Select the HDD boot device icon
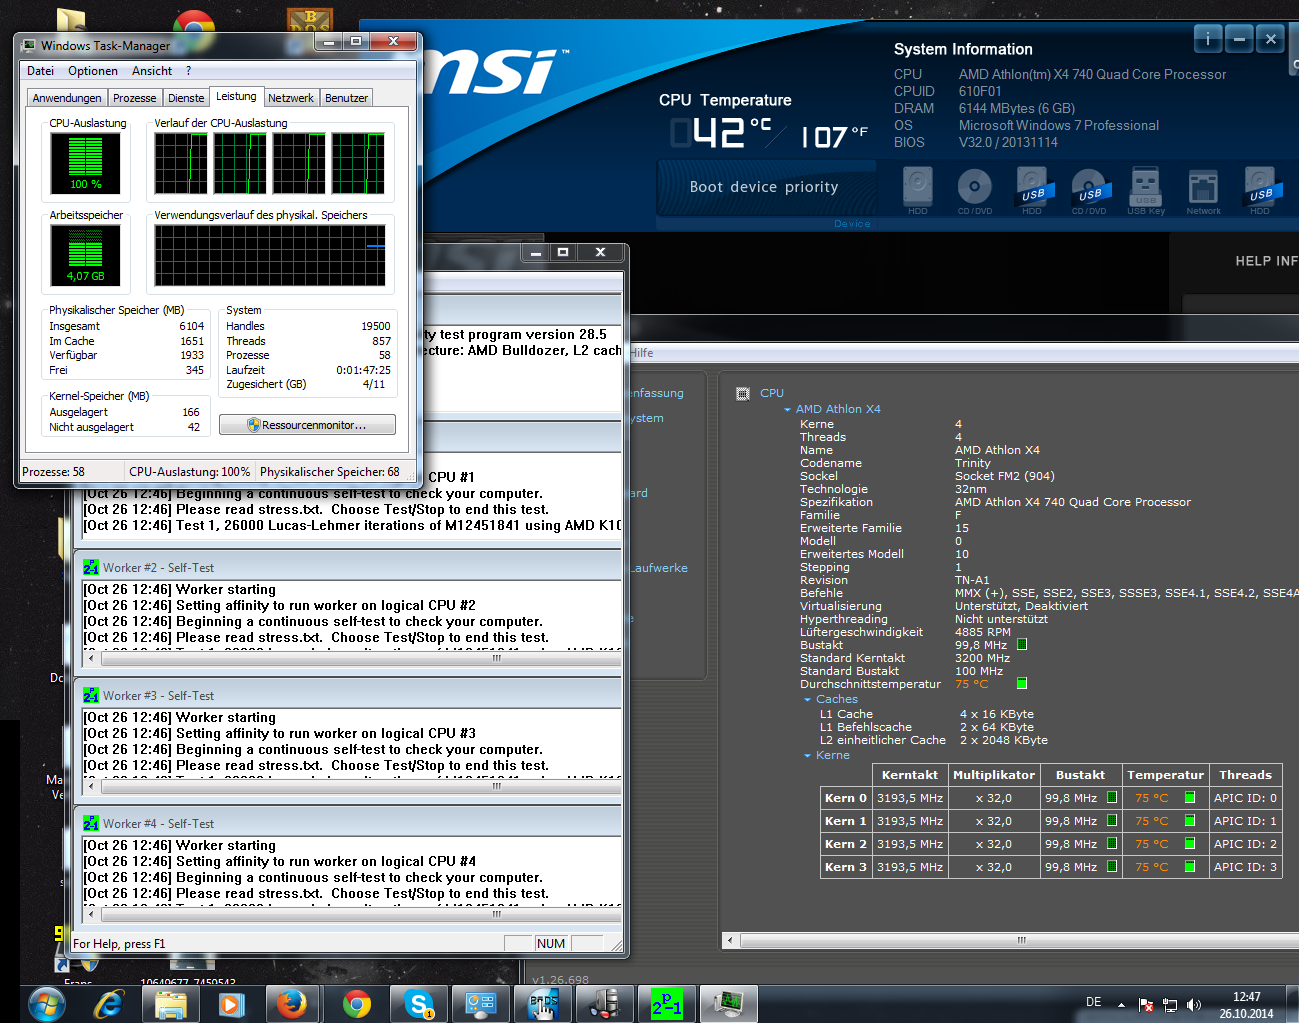 918,186
